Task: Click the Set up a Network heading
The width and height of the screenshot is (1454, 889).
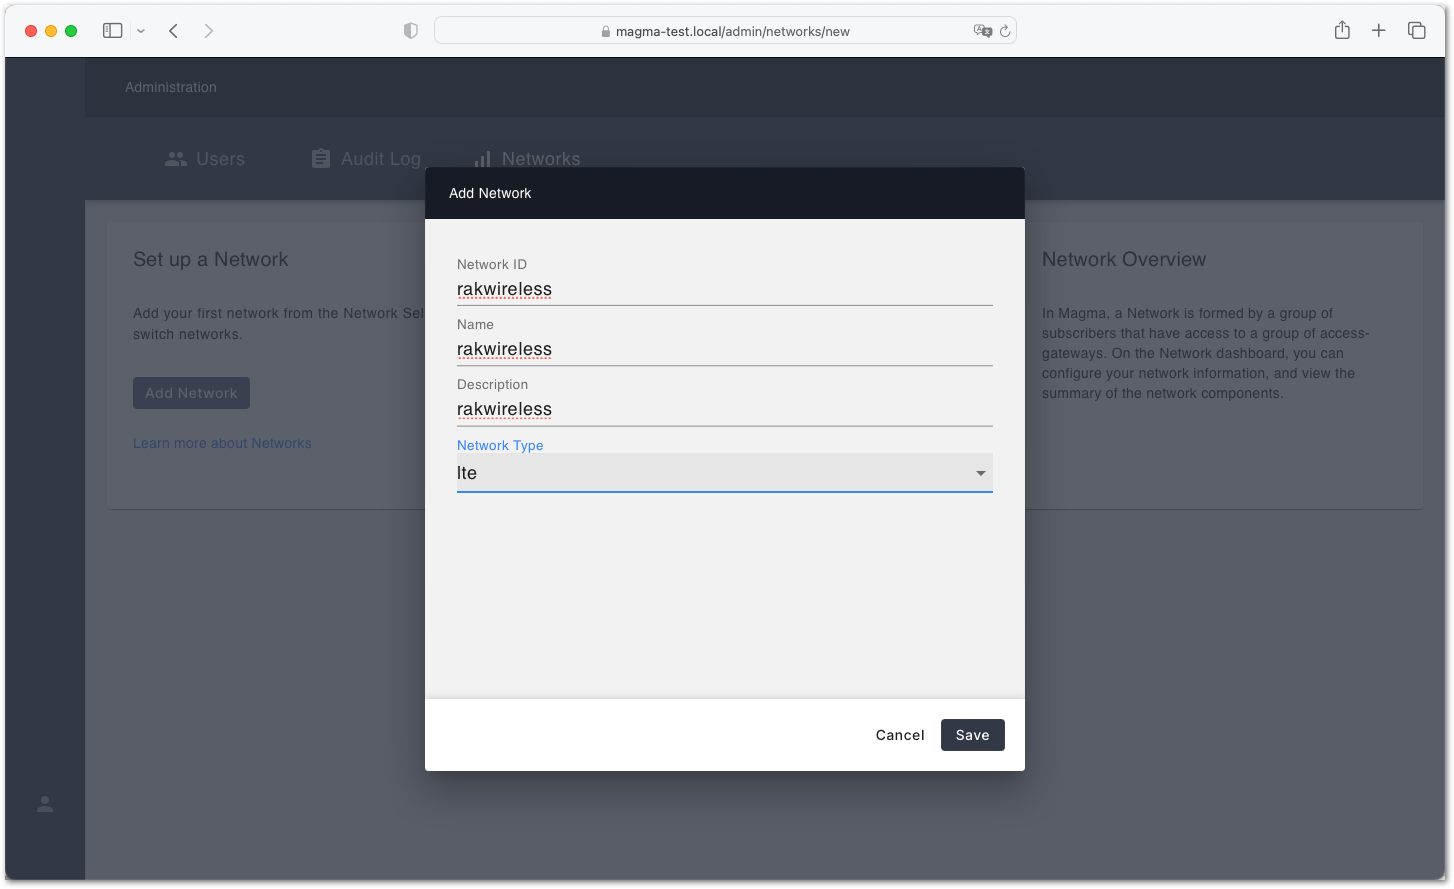Action: click(211, 259)
